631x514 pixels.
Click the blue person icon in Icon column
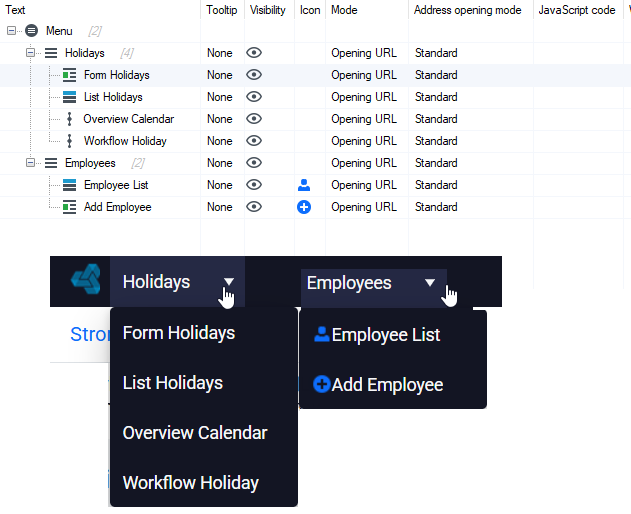304,185
